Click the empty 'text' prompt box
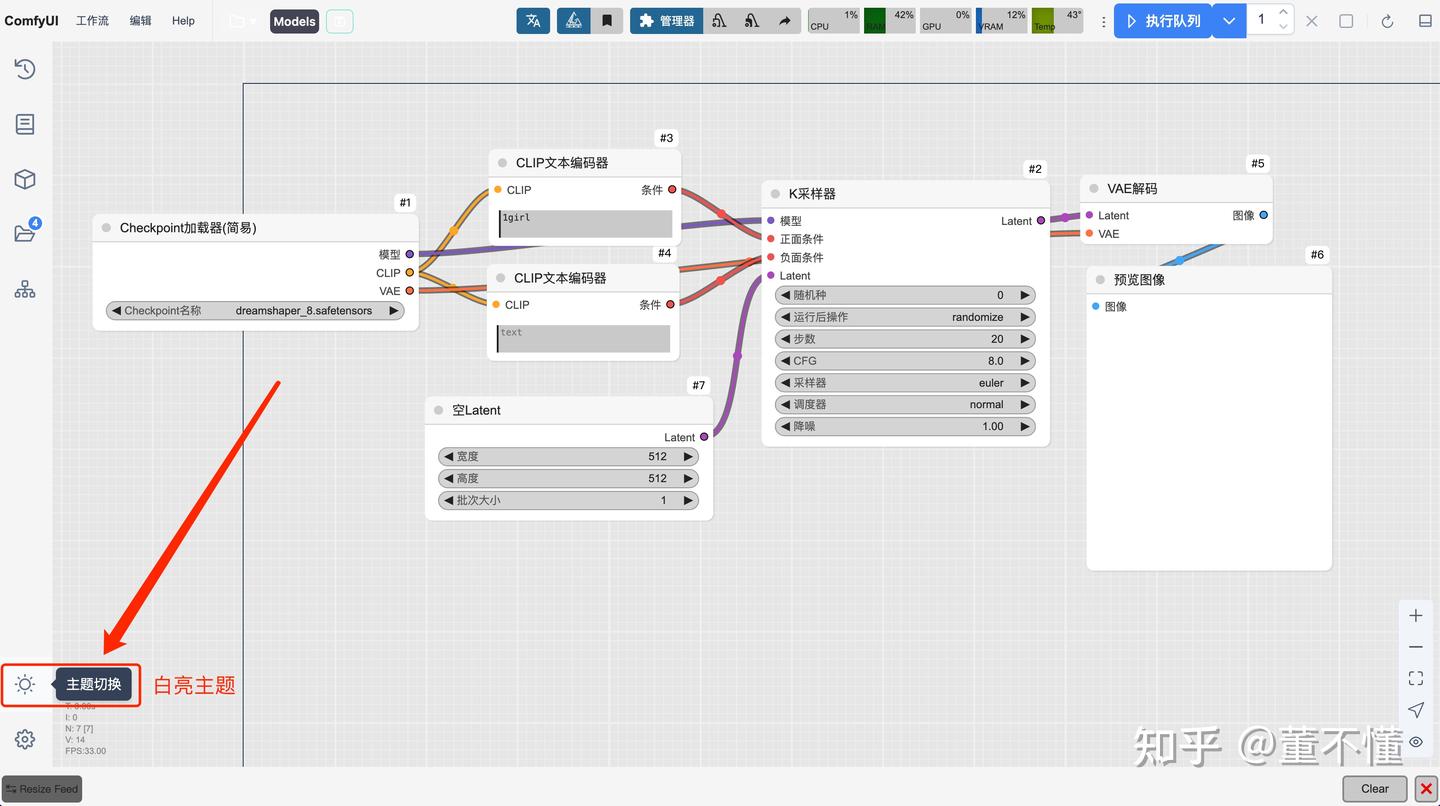The height and width of the screenshot is (806, 1440). (584, 338)
